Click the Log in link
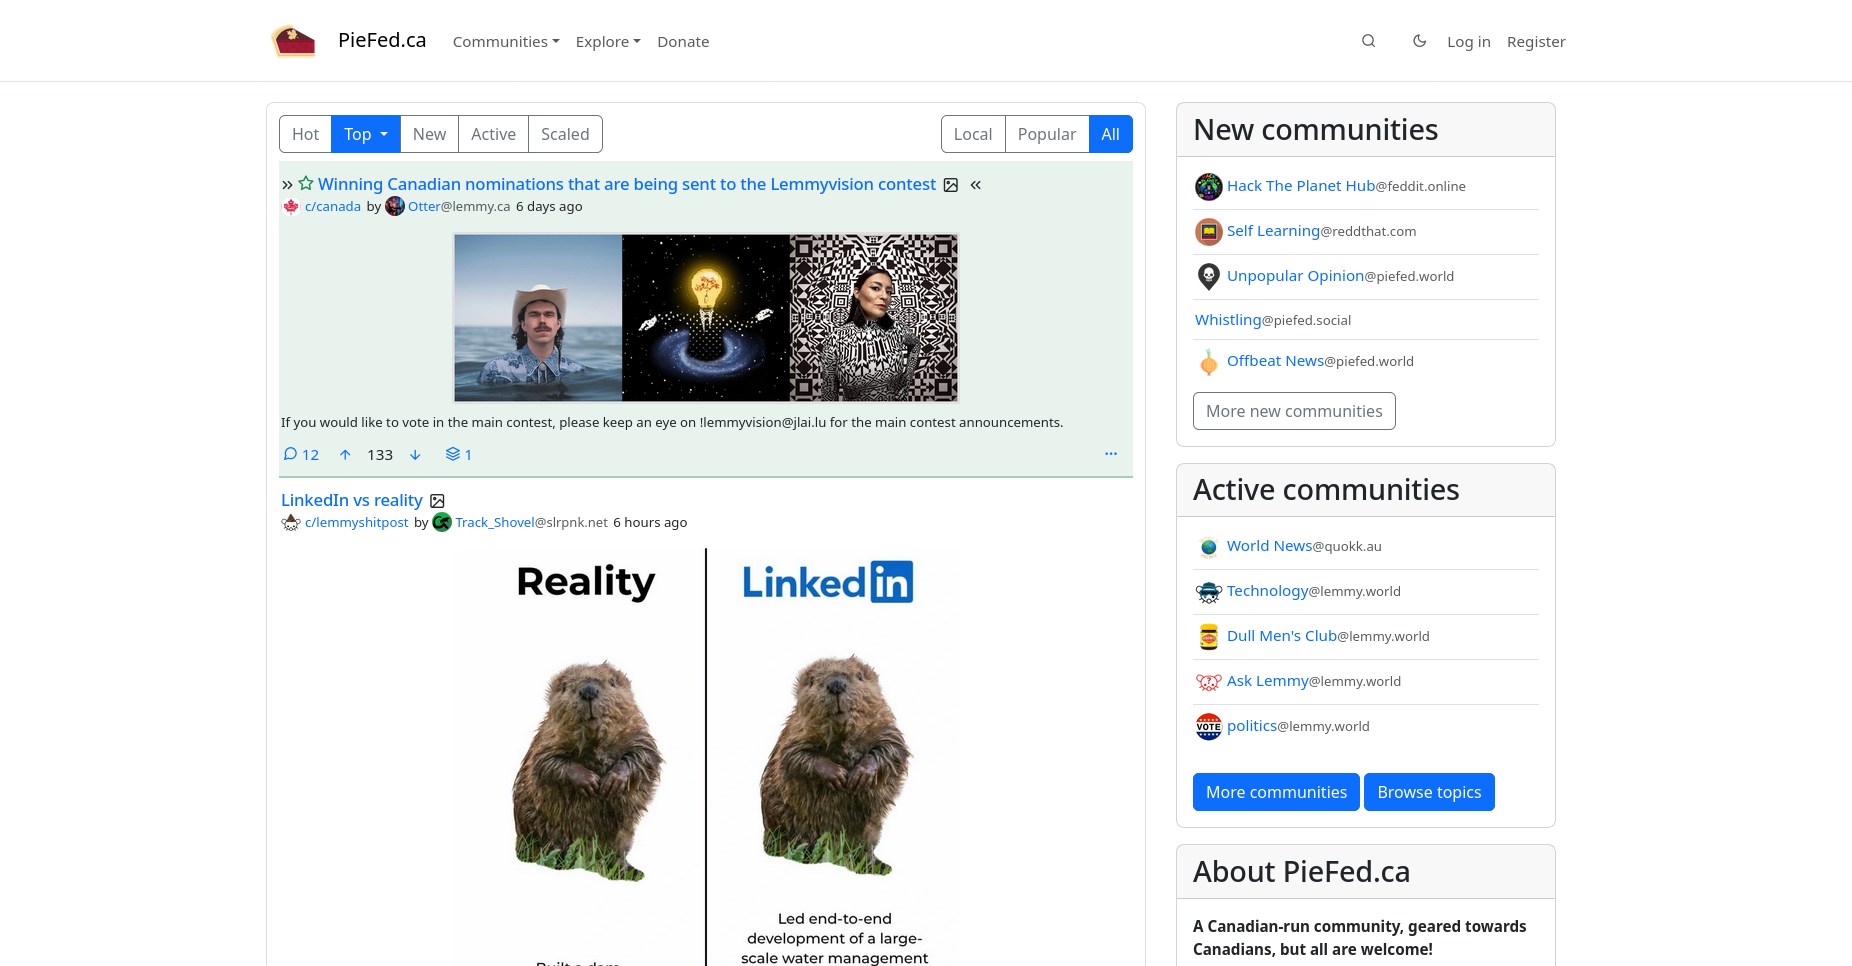 [x=1468, y=41]
